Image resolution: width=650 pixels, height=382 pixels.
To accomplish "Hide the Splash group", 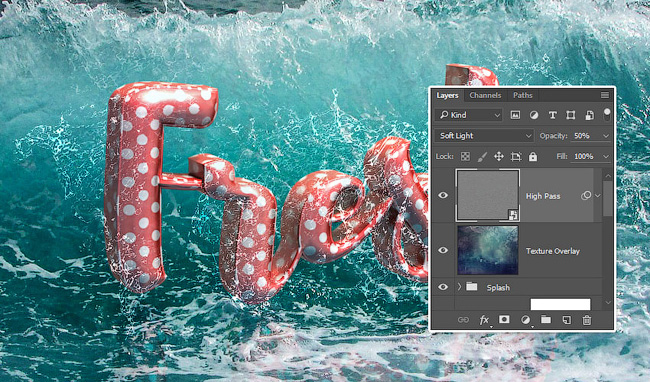I will point(443,287).
